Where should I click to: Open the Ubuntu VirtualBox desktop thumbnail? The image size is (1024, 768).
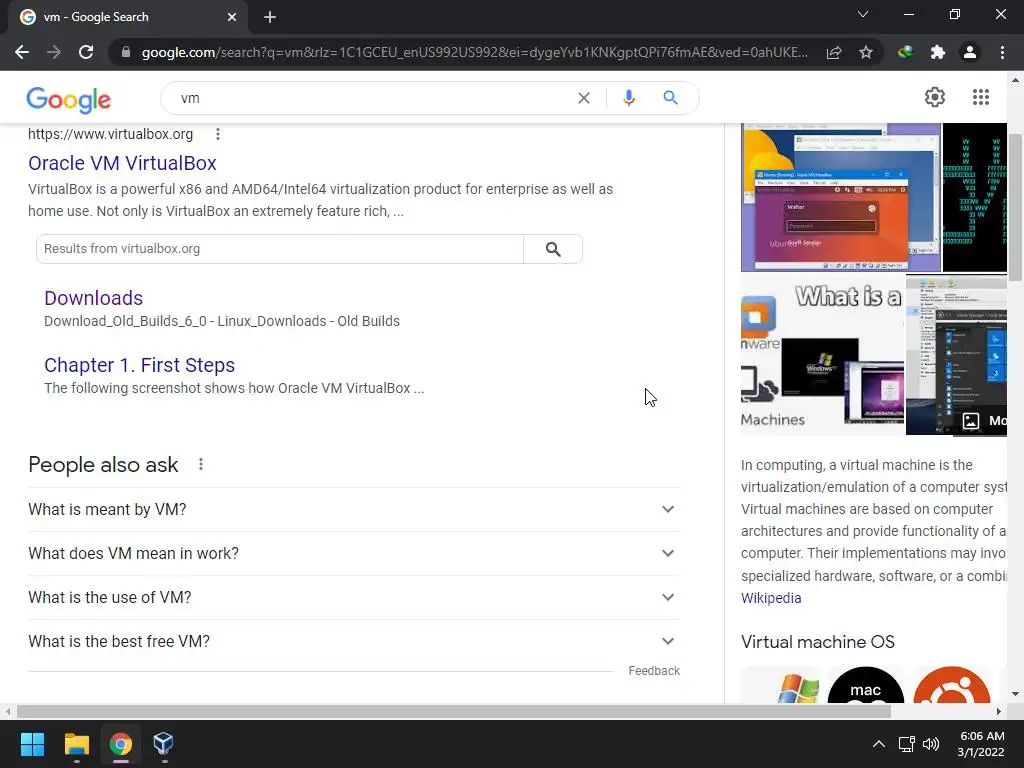pyautogui.click(x=840, y=197)
